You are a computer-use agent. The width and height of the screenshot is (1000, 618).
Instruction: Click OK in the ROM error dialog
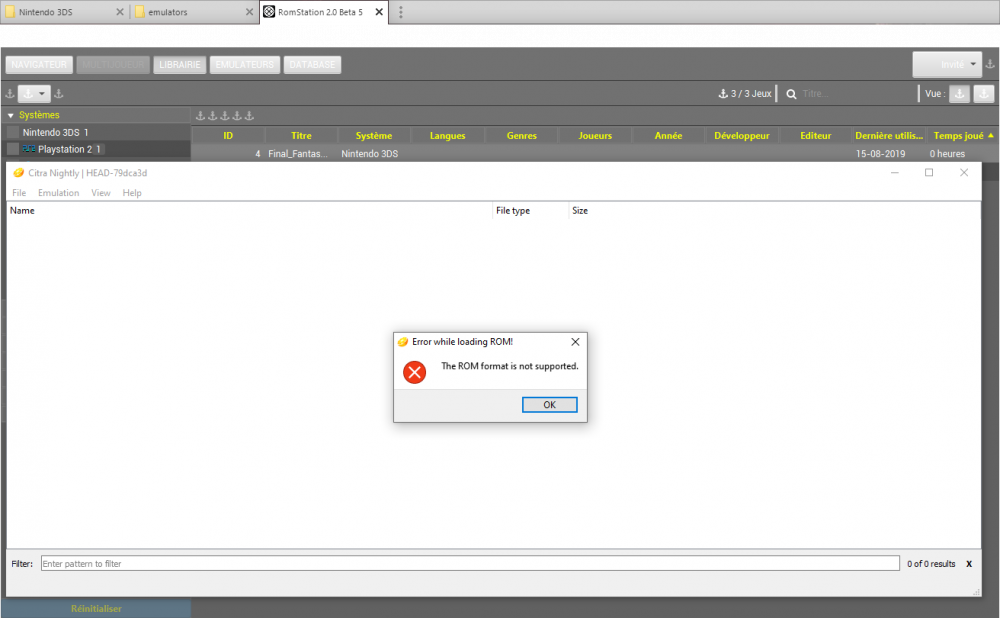coord(549,405)
